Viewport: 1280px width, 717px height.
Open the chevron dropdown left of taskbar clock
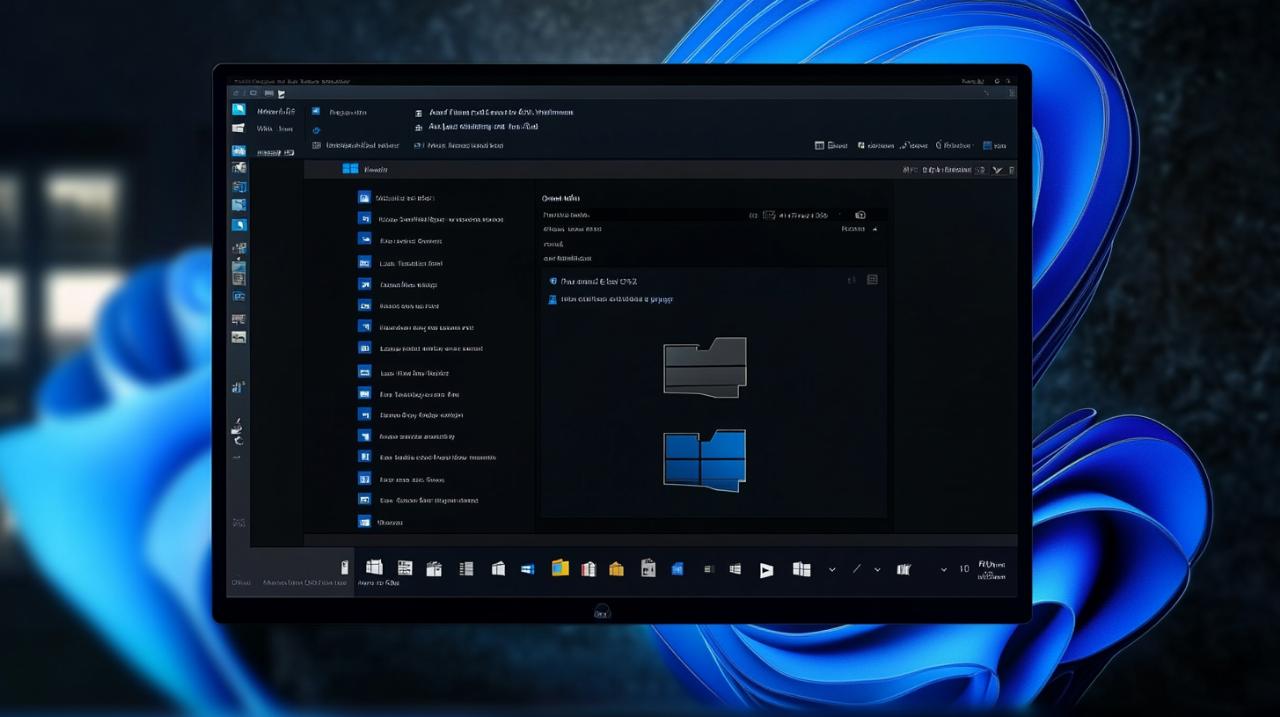(x=943, y=569)
